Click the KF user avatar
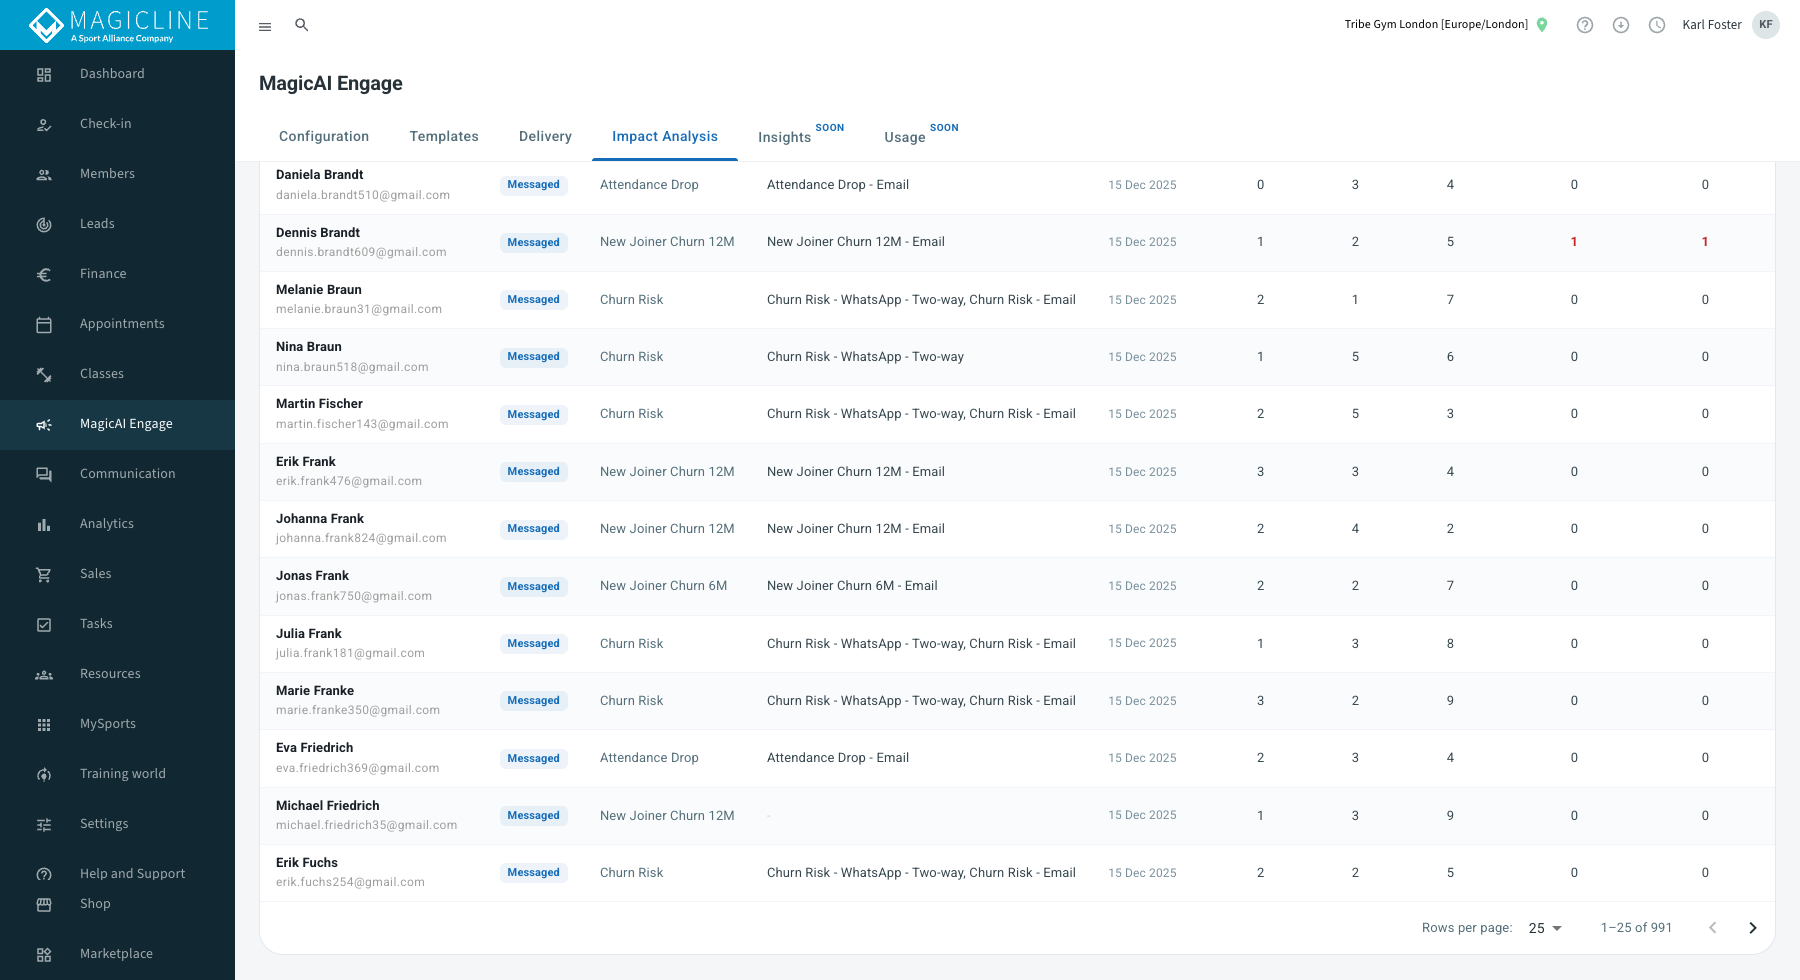This screenshot has height=980, width=1800. 1766,25
